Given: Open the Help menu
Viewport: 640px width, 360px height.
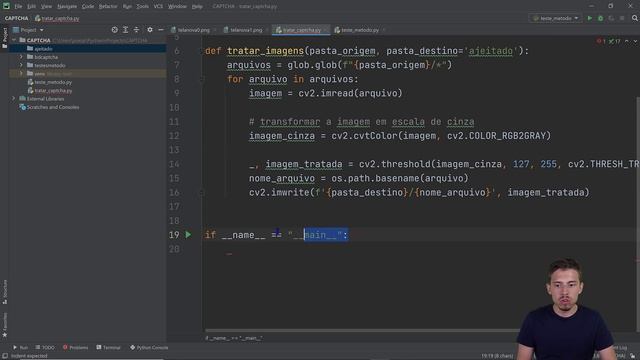Looking at the screenshot, I should tap(197, 7).
